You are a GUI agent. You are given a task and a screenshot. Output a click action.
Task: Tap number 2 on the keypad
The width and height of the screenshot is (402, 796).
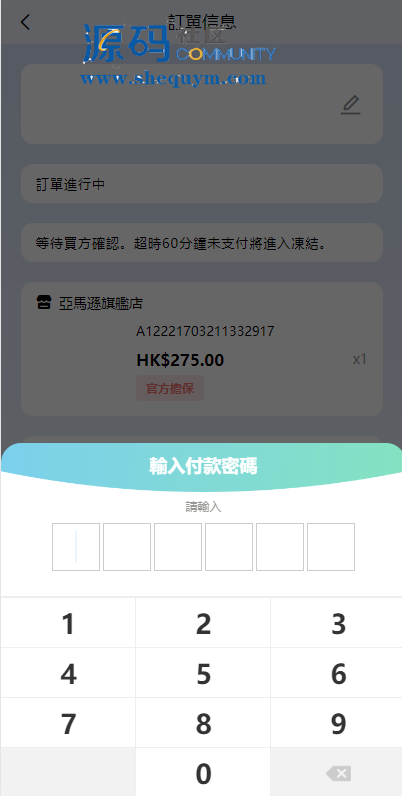pos(203,624)
